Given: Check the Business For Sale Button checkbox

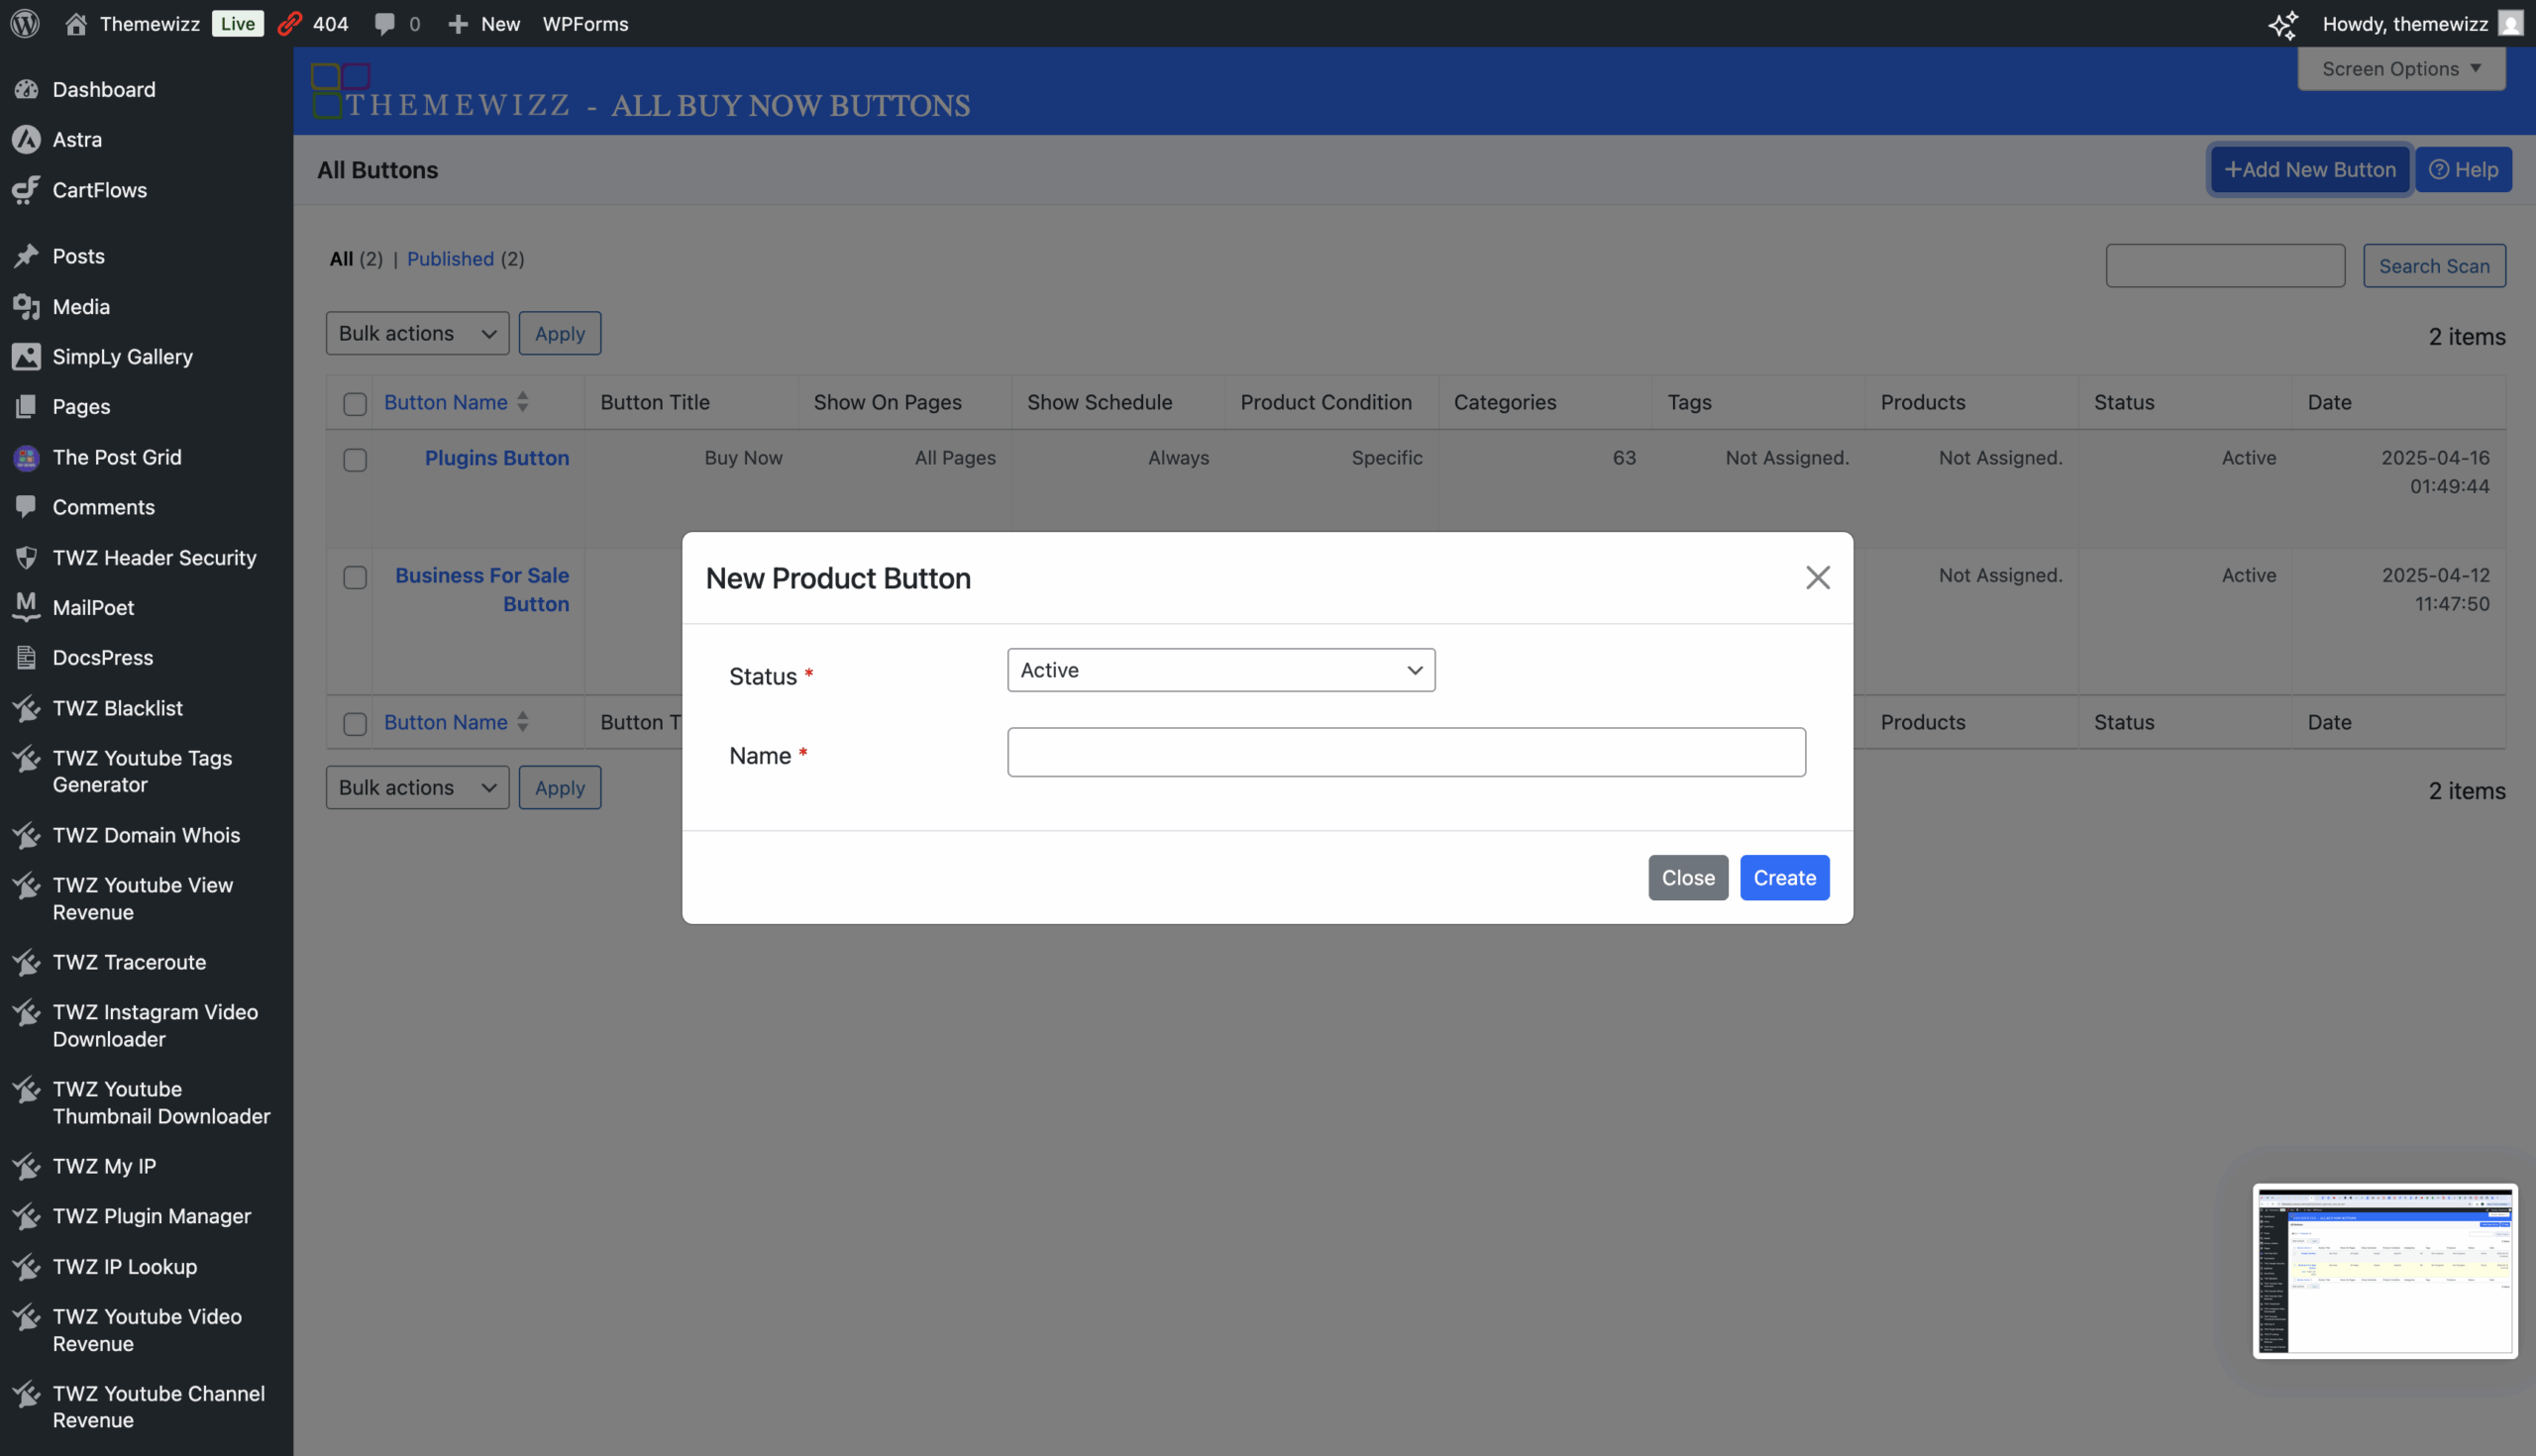Looking at the screenshot, I should (355, 578).
